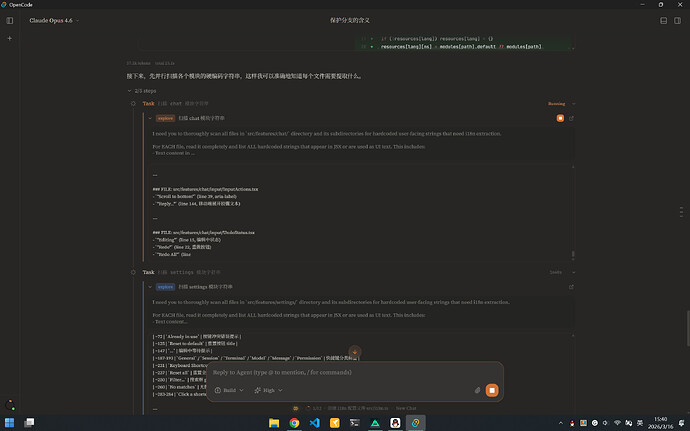Click the Task header for settings scanning
The width and height of the screenshot is (690, 431).
(x=182, y=272)
